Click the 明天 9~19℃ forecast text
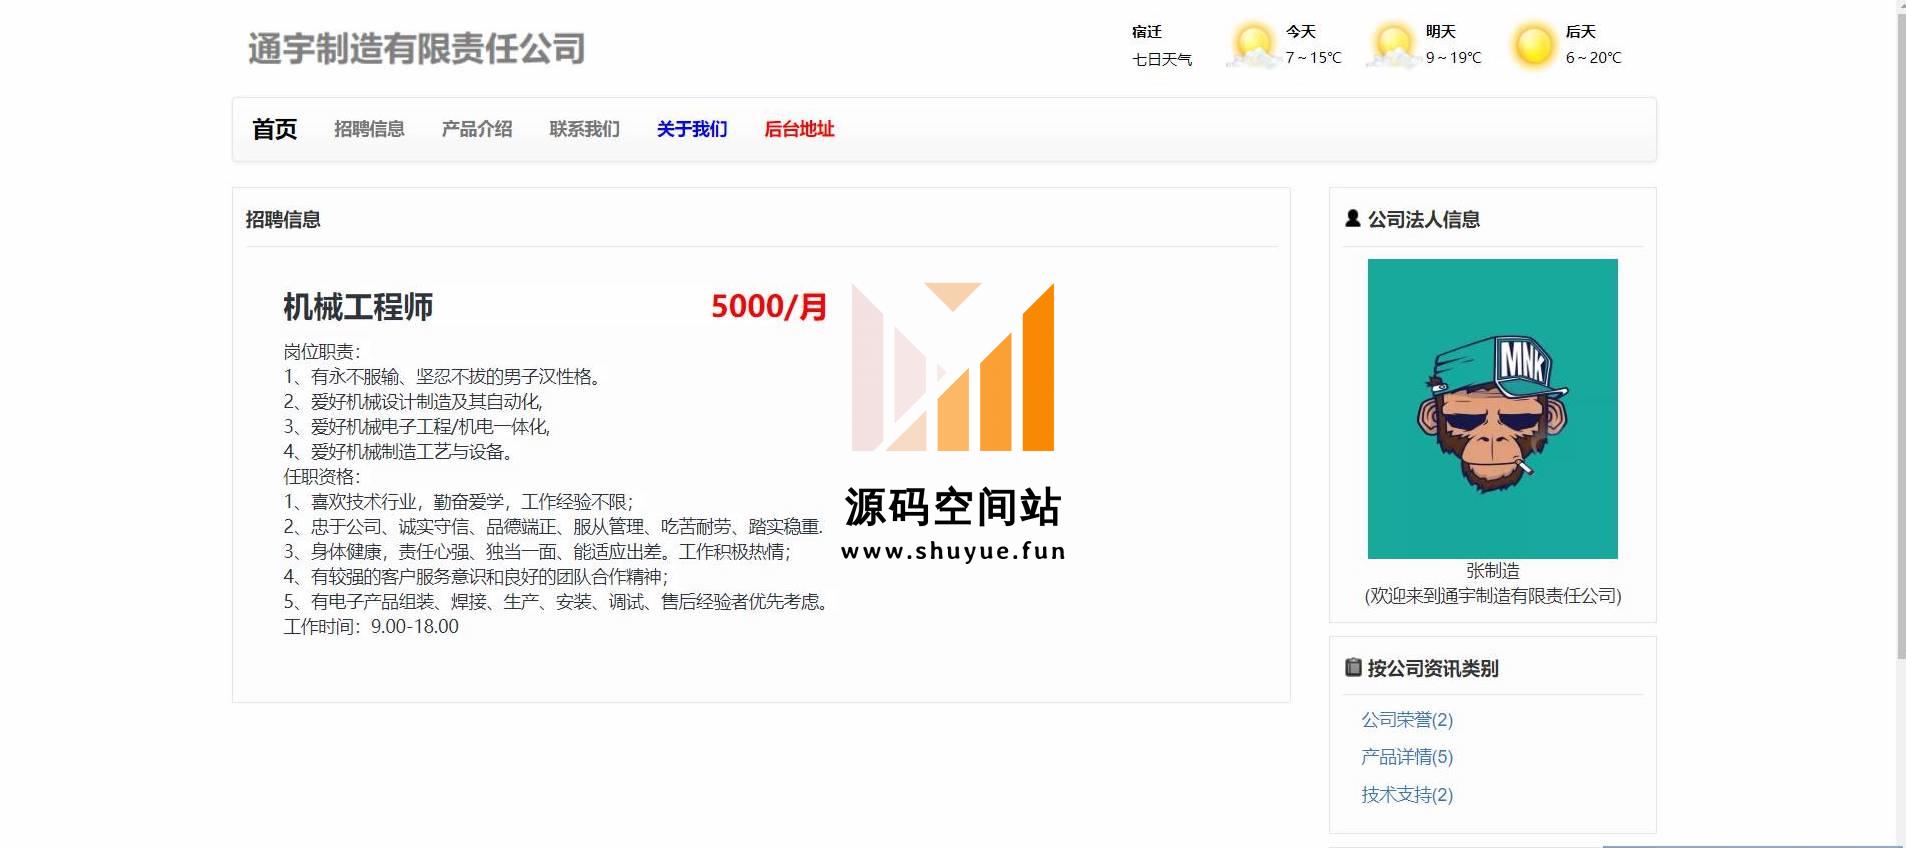The image size is (1906, 848). click(1453, 45)
